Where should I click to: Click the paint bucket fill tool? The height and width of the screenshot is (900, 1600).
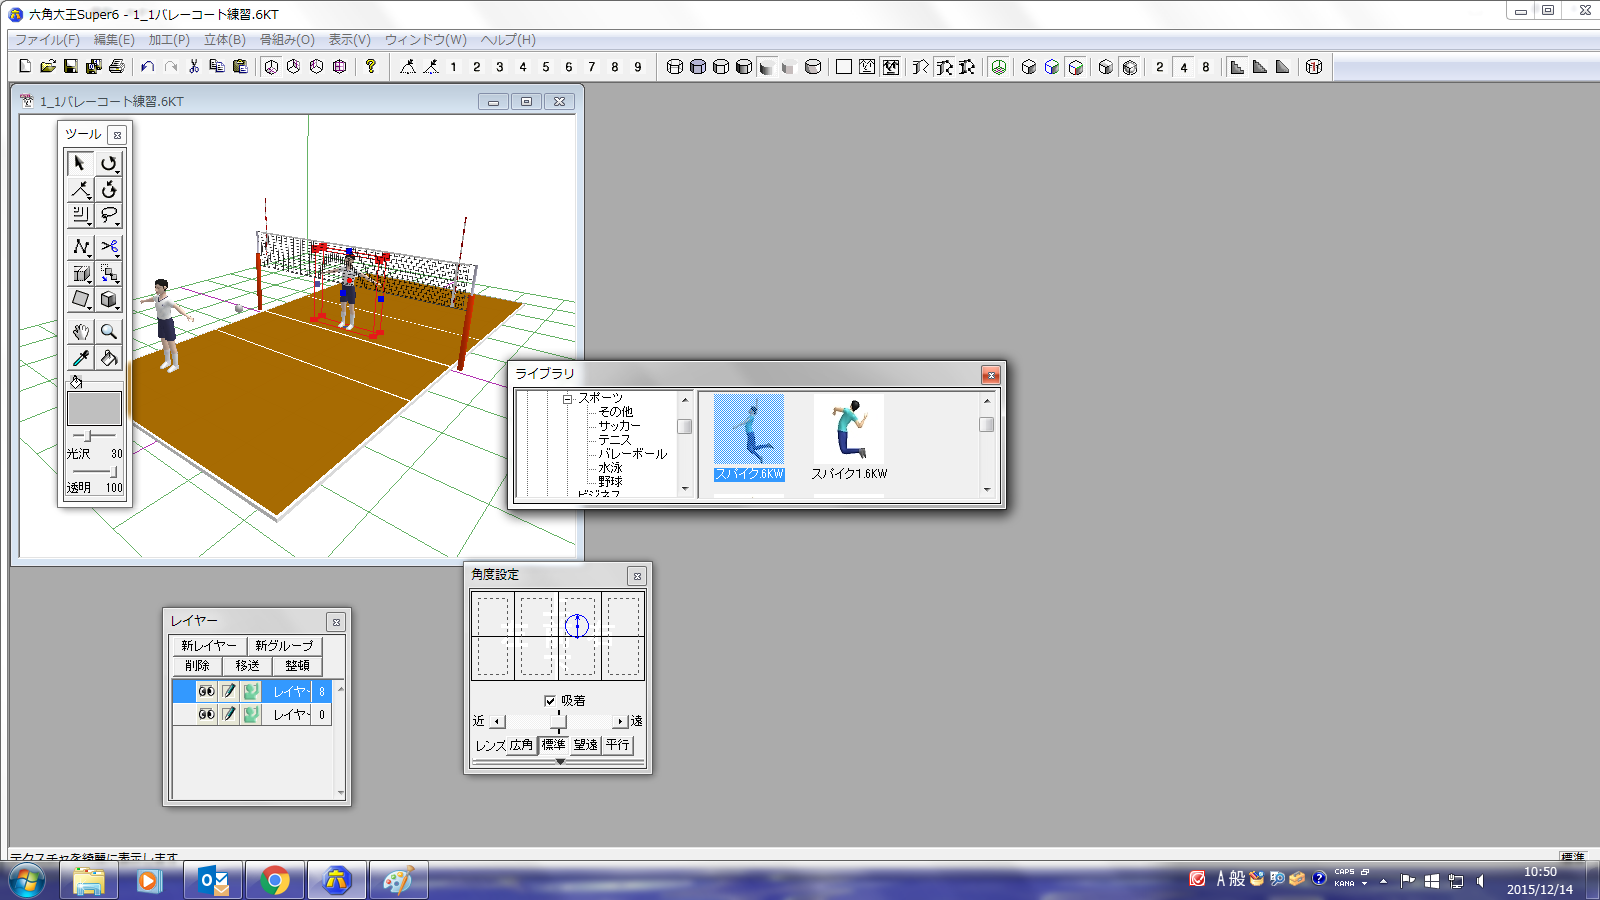pyautogui.click(x=109, y=358)
